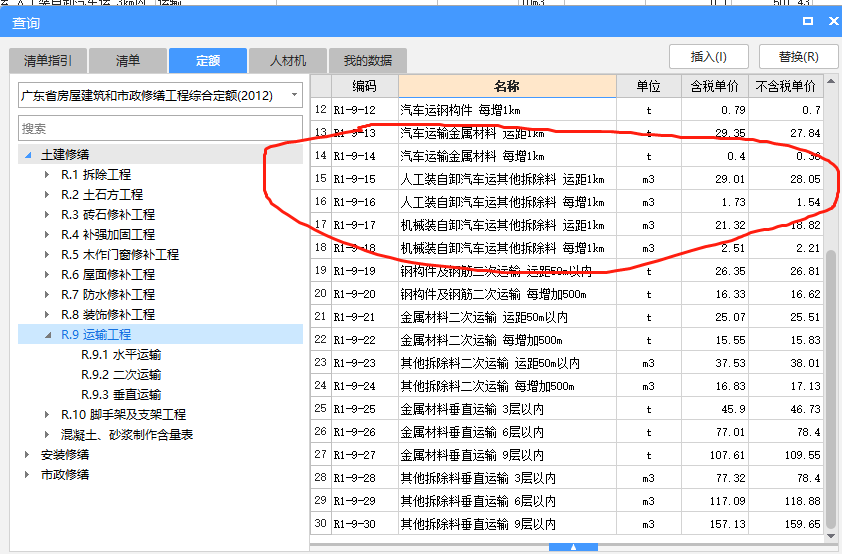Viewport: 842px width, 554px height.
Task: Select R.9.3 垂直运输 in the tree
Action: [x=121, y=395]
